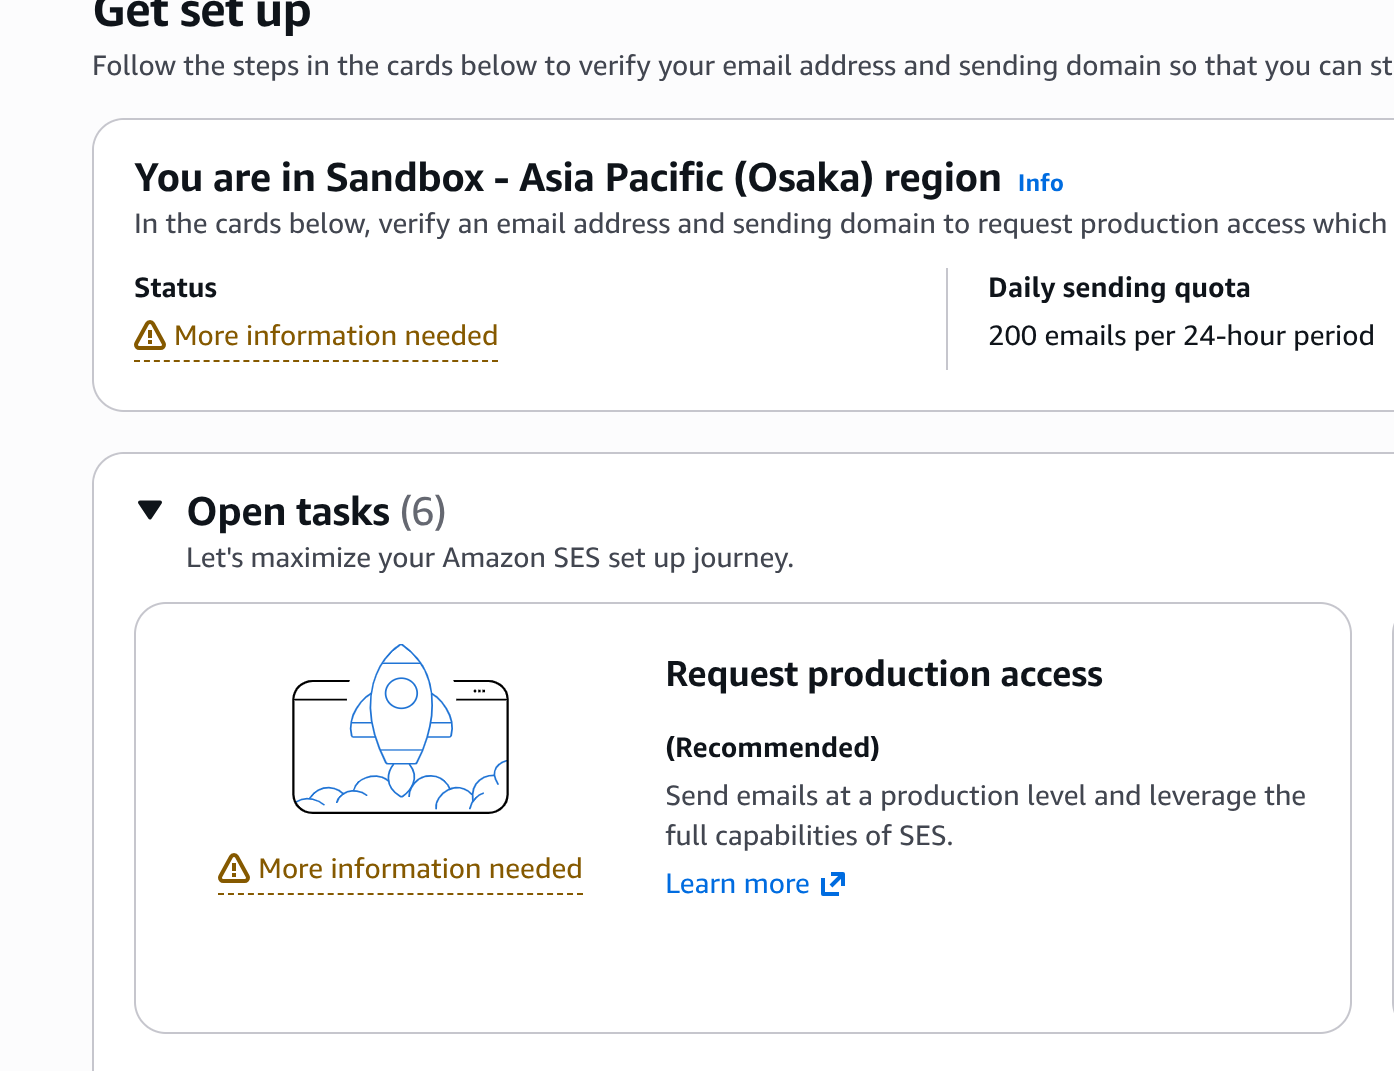The height and width of the screenshot is (1071, 1394).
Task: Click the Open tasks count (6)
Action: [x=423, y=512]
